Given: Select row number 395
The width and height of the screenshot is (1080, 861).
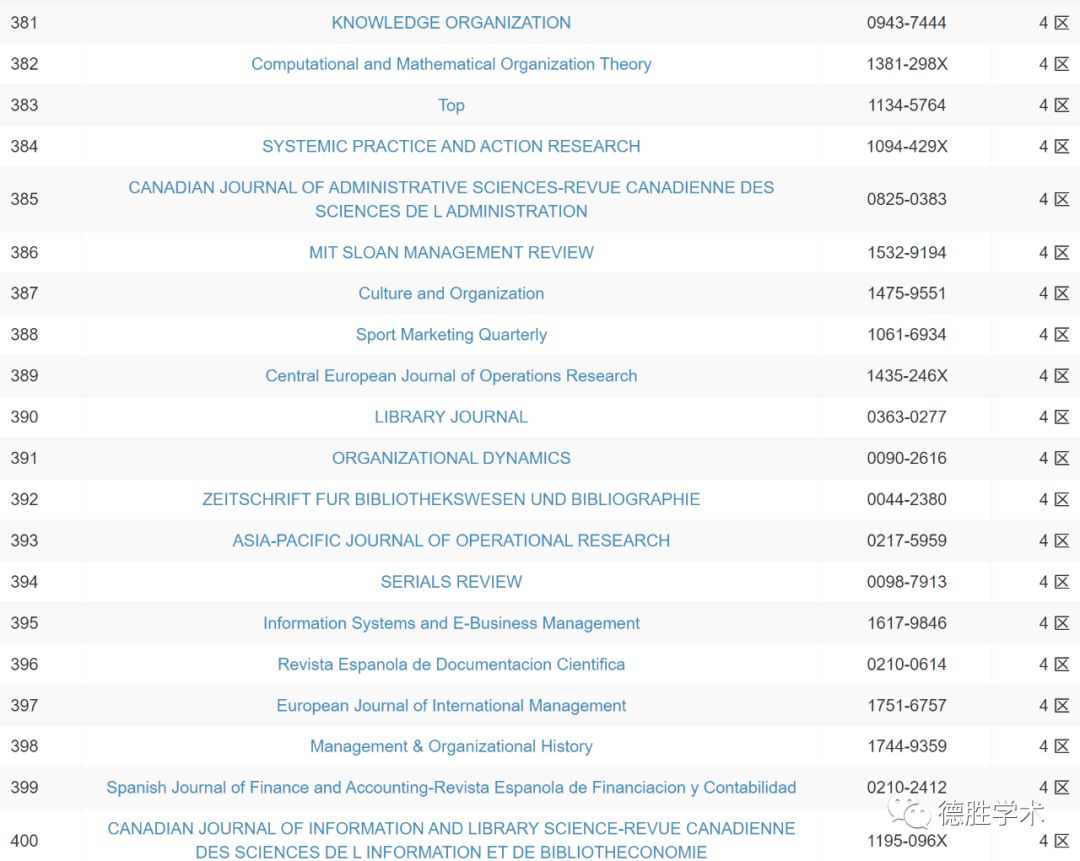Looking at the screenshot, I should [x=24, y=623].
